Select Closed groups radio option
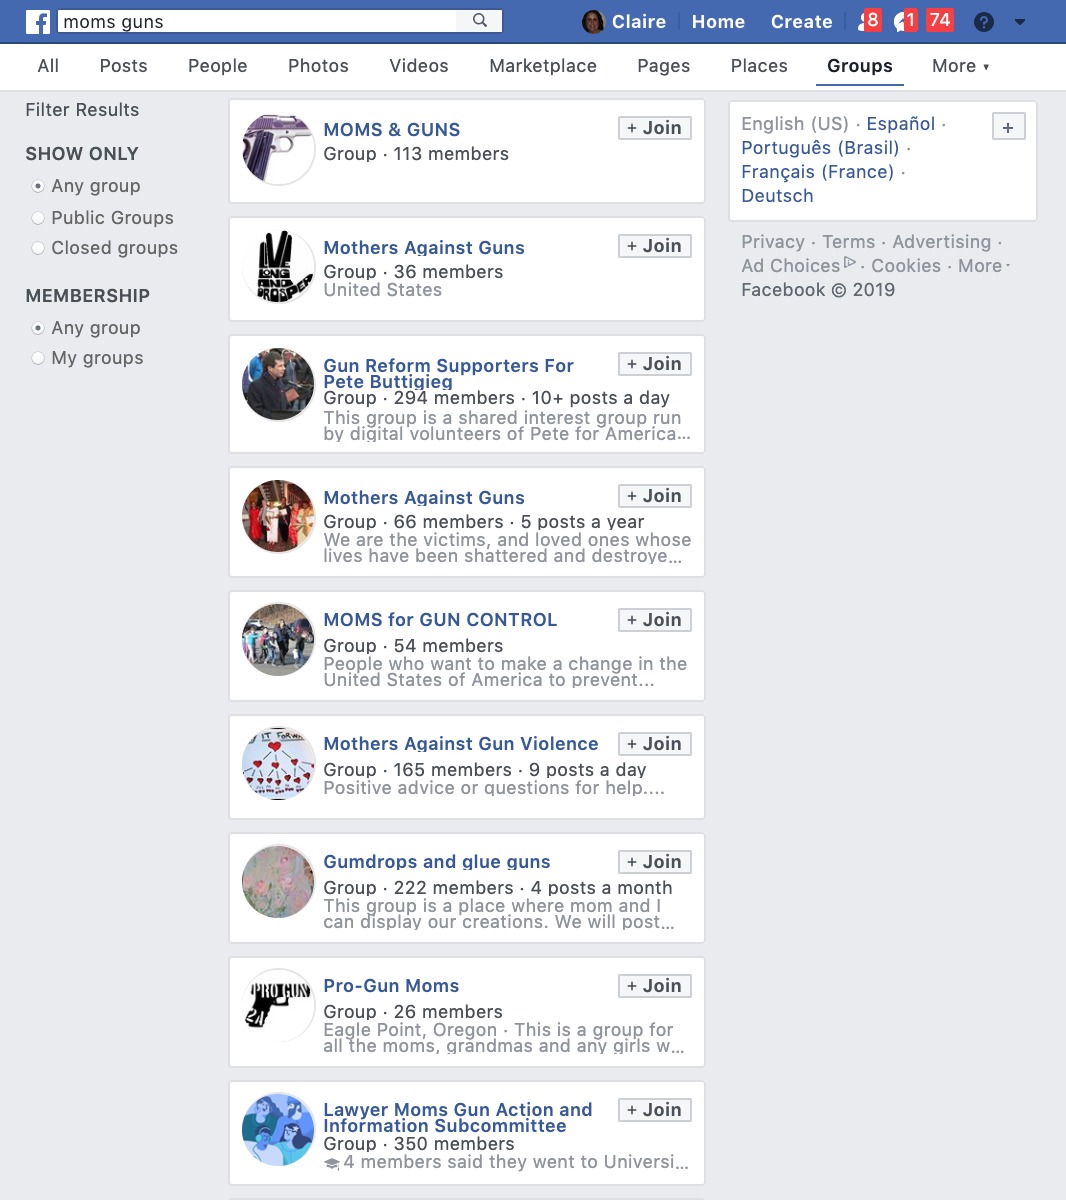This screenshot has height=1200, width=1066. [x=38, y=248]
